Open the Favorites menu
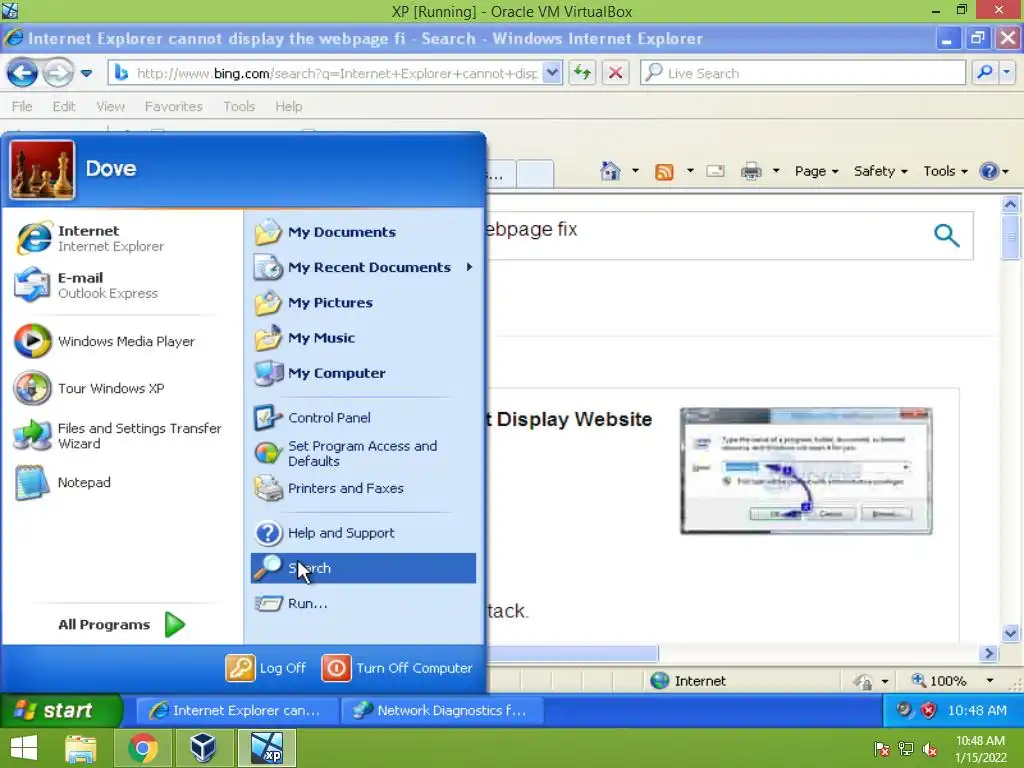Viewport: 1024px width, 768px height. 174,106
